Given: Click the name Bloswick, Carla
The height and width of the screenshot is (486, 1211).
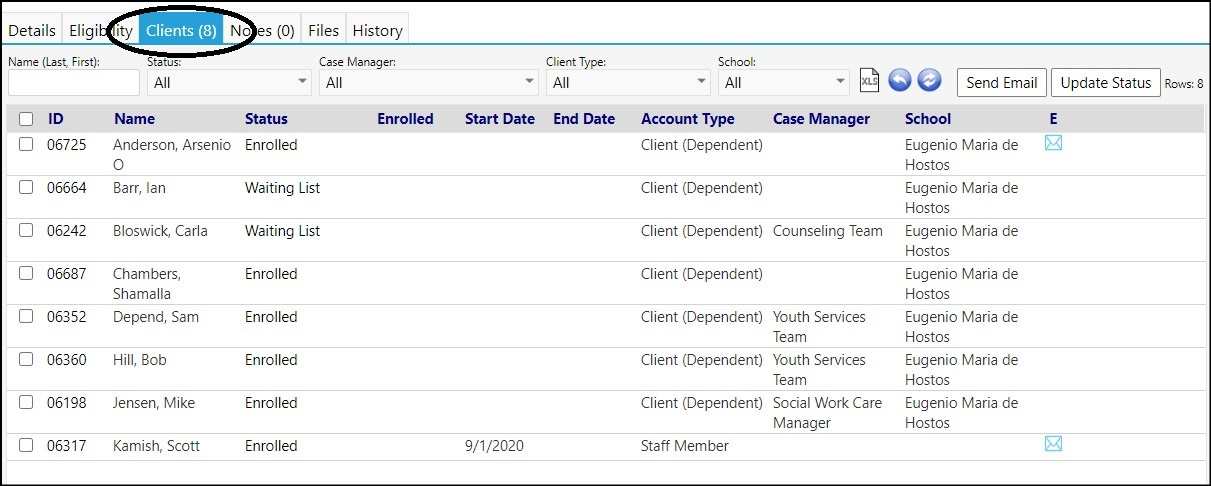Looking at the screenshot, I should click(x=160, y=231).
